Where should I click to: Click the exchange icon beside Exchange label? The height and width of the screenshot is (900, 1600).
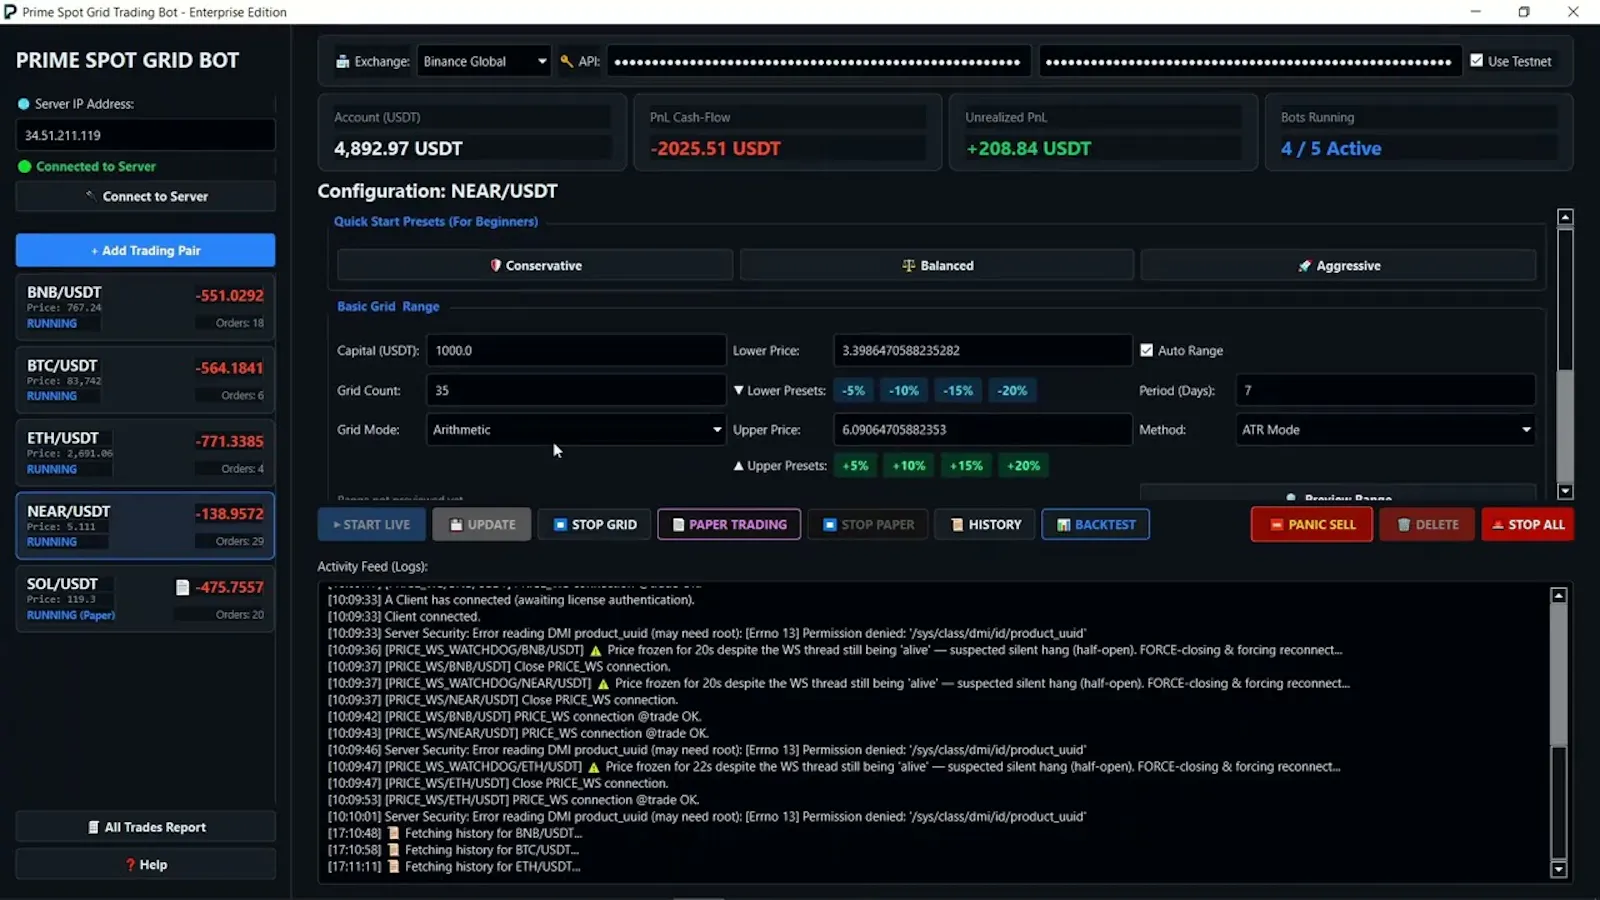coord(343,61)
